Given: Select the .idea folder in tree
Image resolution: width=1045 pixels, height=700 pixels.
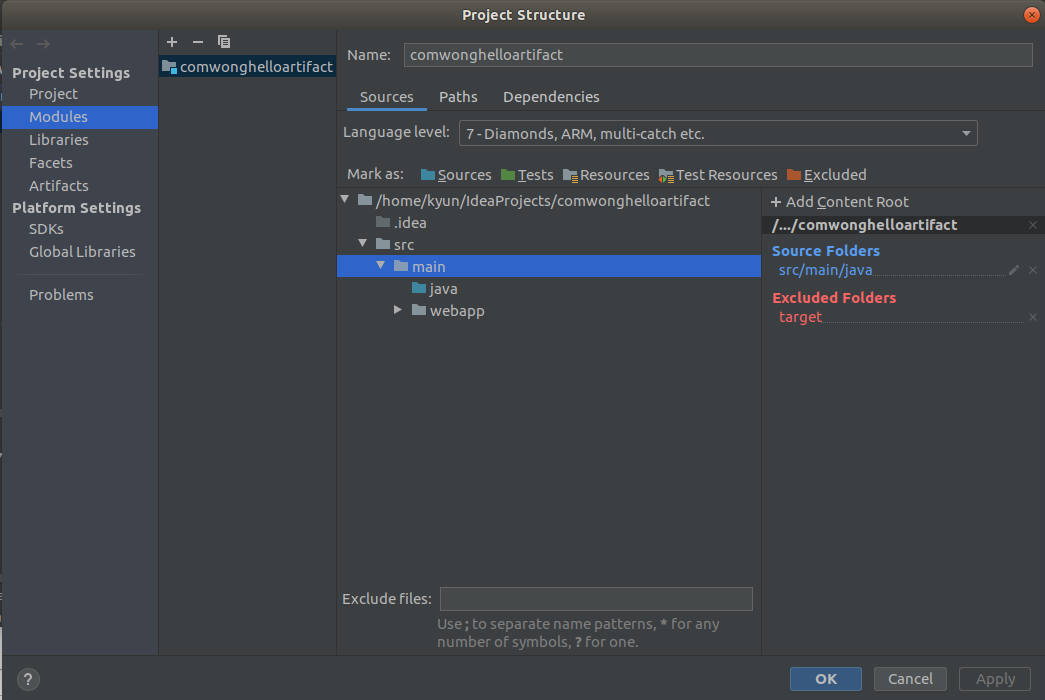Looking at the screenshot, I should coord(401,223).
